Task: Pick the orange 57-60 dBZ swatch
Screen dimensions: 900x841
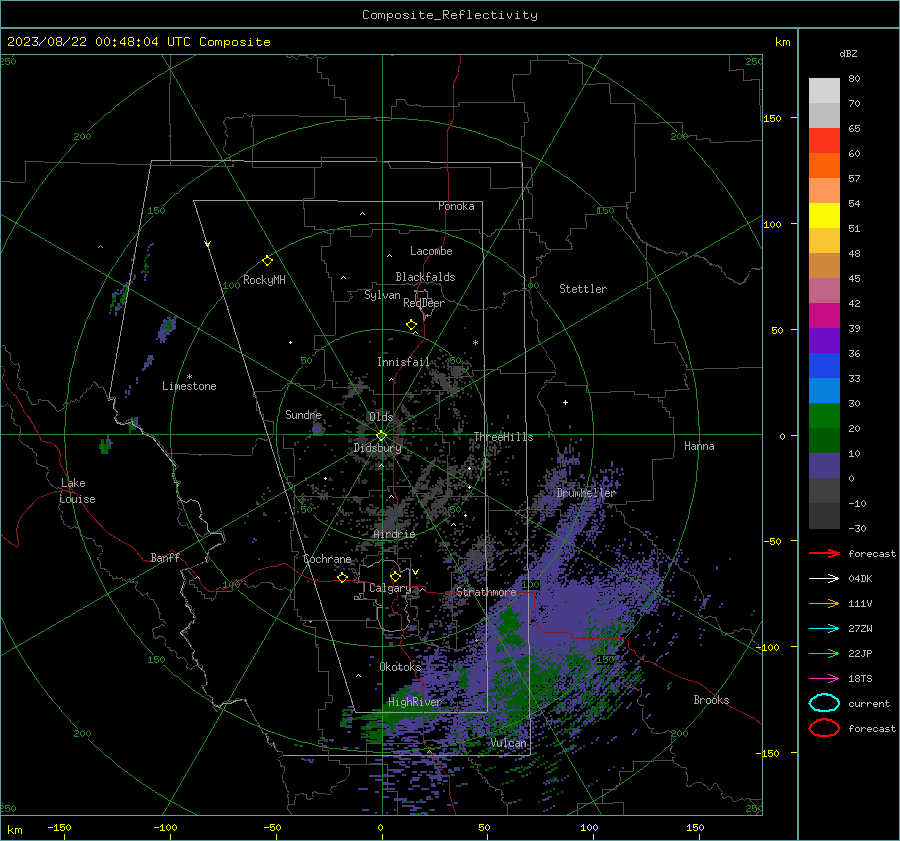Action: tap(824, 166)
